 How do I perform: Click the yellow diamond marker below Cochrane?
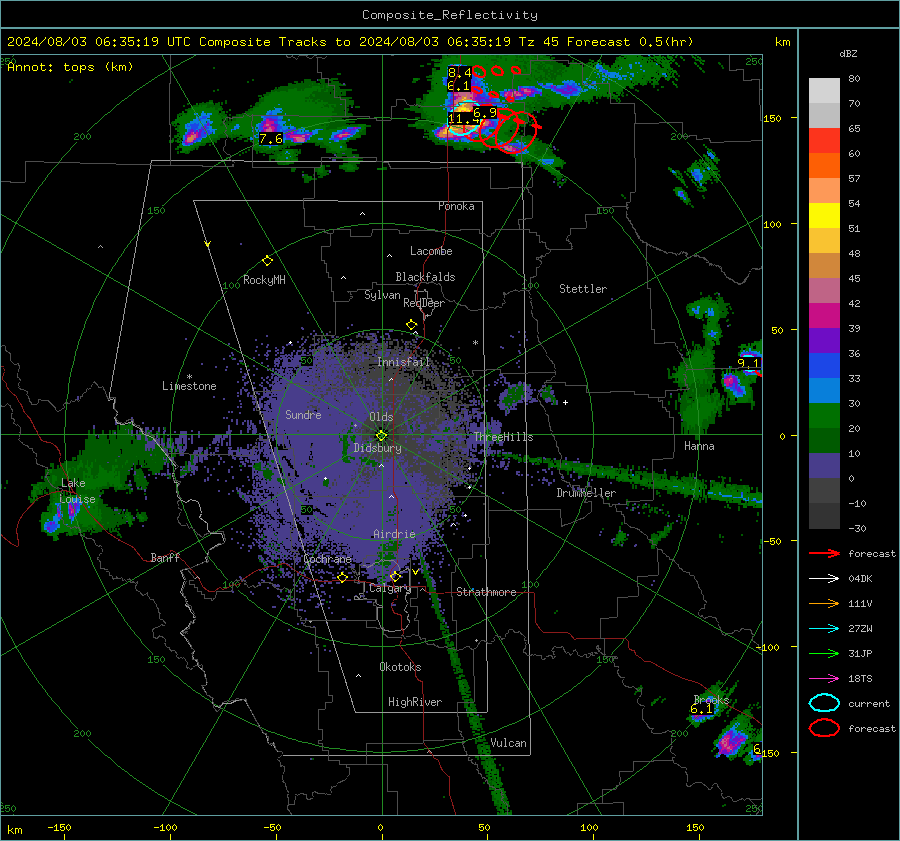pos(342,578)
